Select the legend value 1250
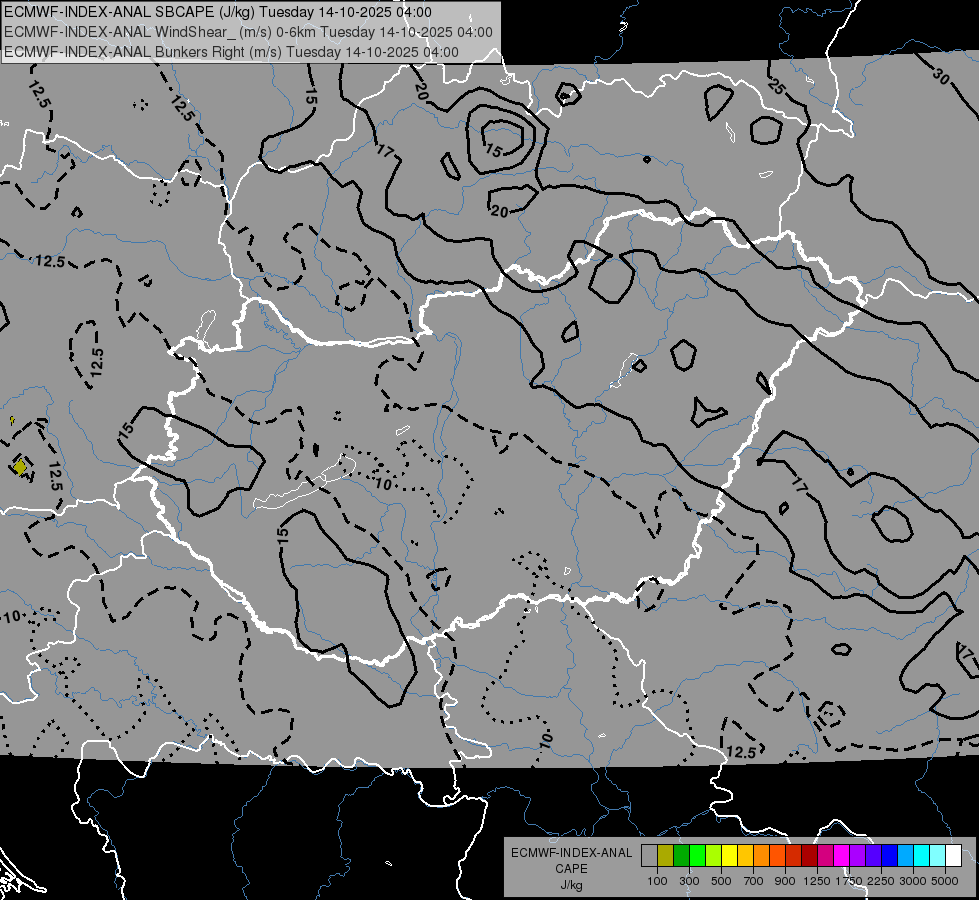Image resolution: width=979 pixels, height=900 pixels. tap(817, 881)
